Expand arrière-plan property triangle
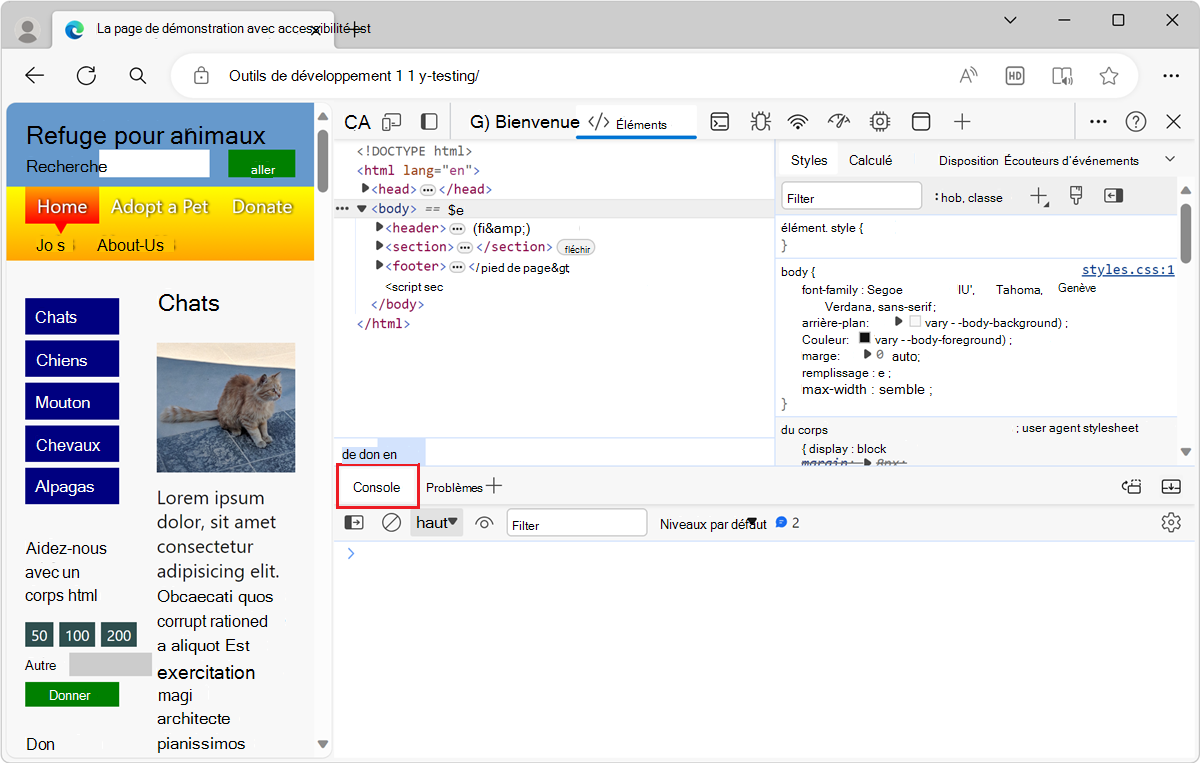 click(899, 322)
